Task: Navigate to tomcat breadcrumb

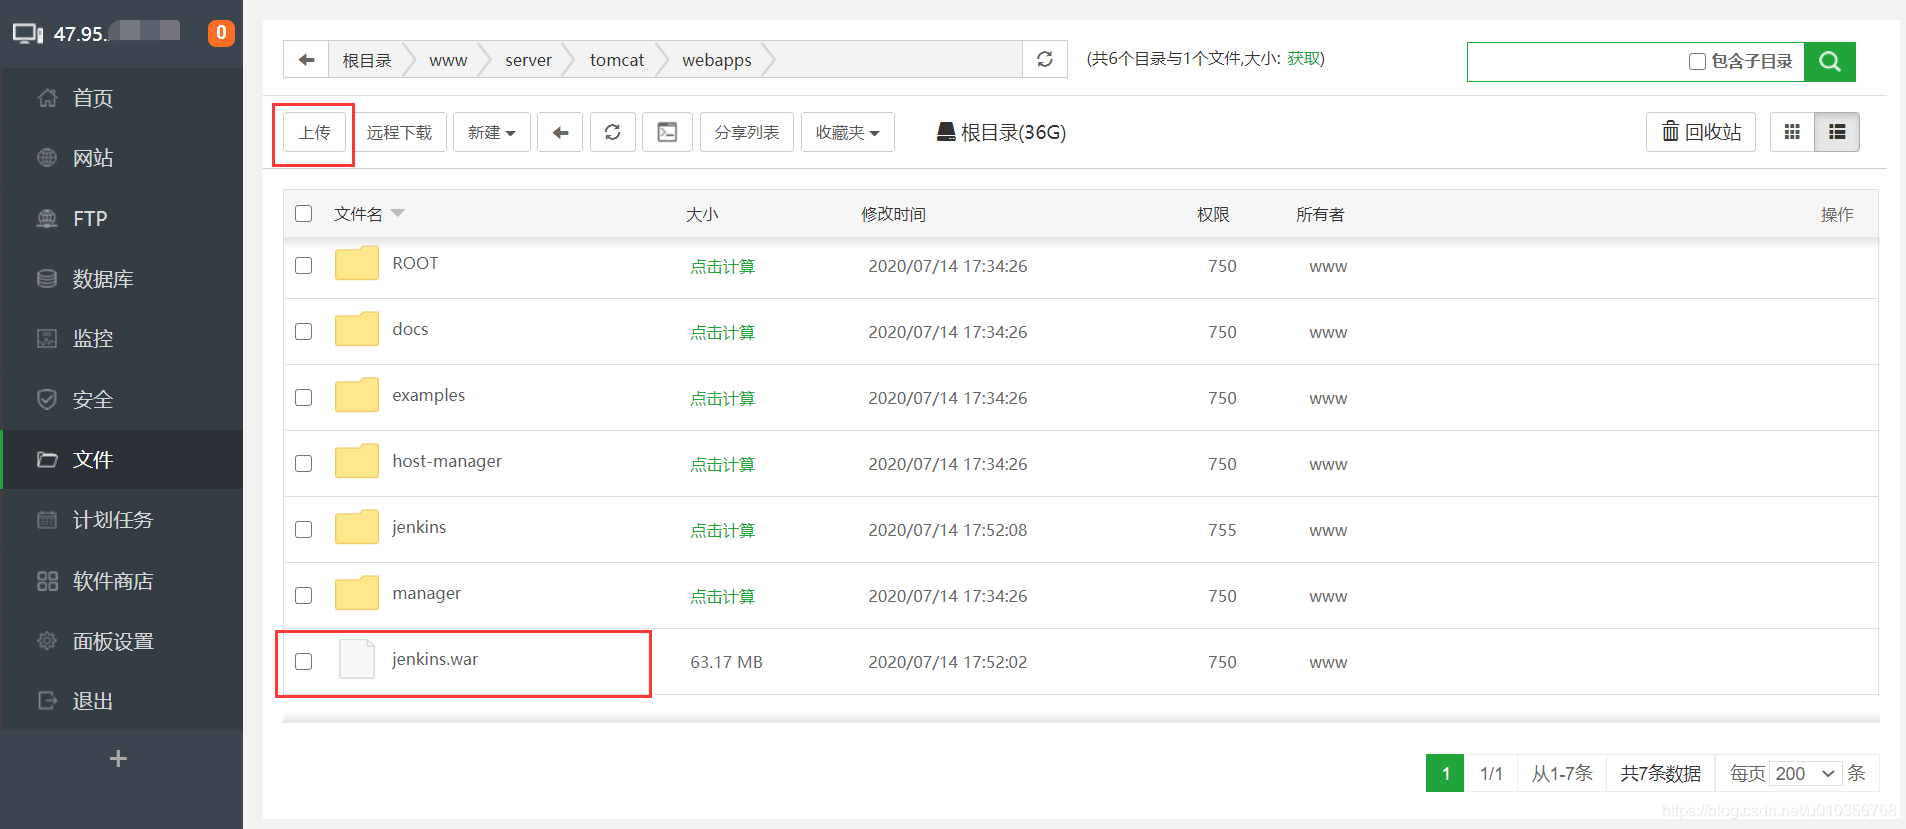Action: point(617,60)
